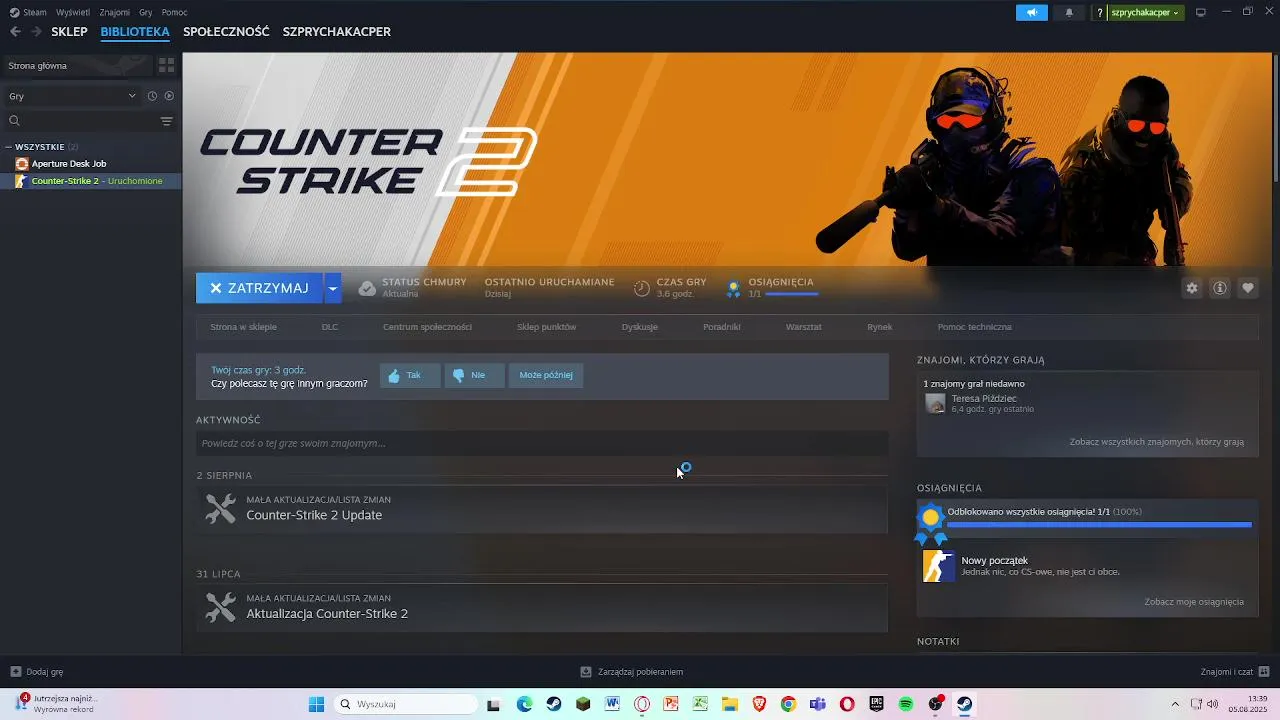Click the cloud status icon
The image size is (1280, 720).
tap(367, 288)
